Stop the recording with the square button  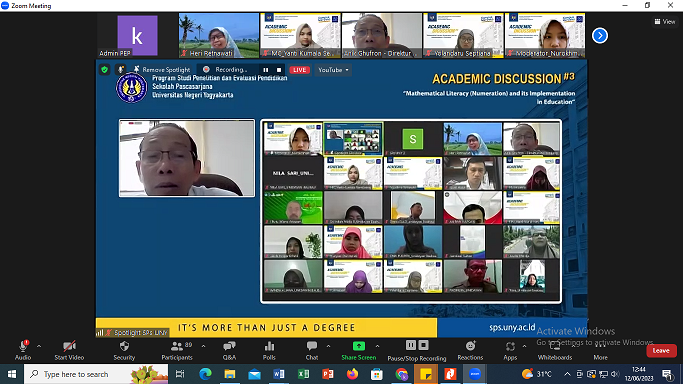tap(279, 70)
